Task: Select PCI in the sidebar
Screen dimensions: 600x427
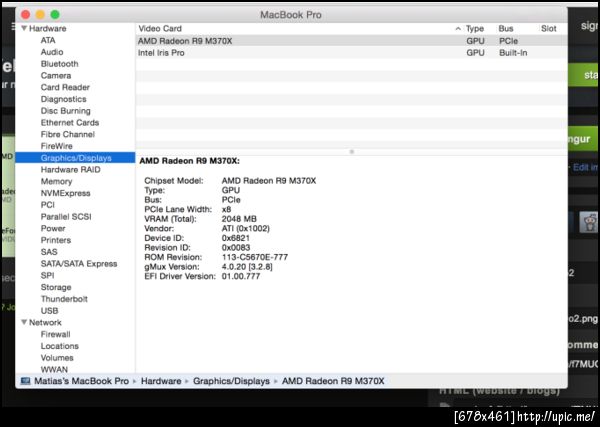Action: [x=47, y=205]
